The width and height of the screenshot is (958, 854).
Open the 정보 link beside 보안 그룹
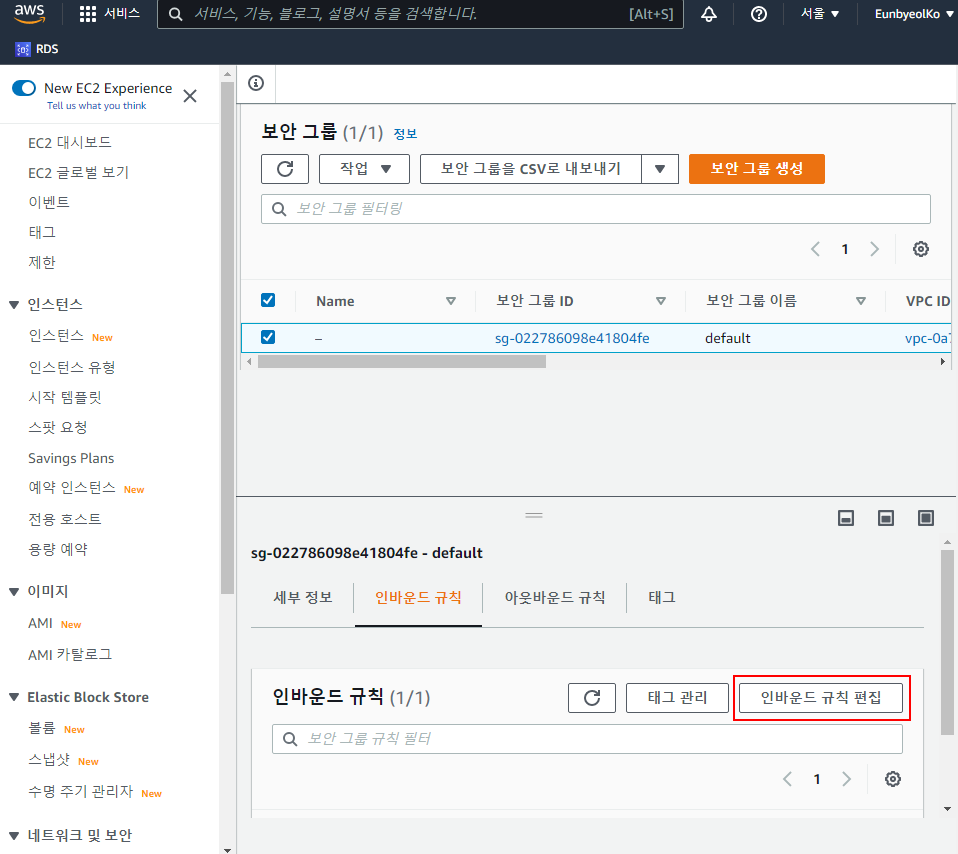[405, 133]
